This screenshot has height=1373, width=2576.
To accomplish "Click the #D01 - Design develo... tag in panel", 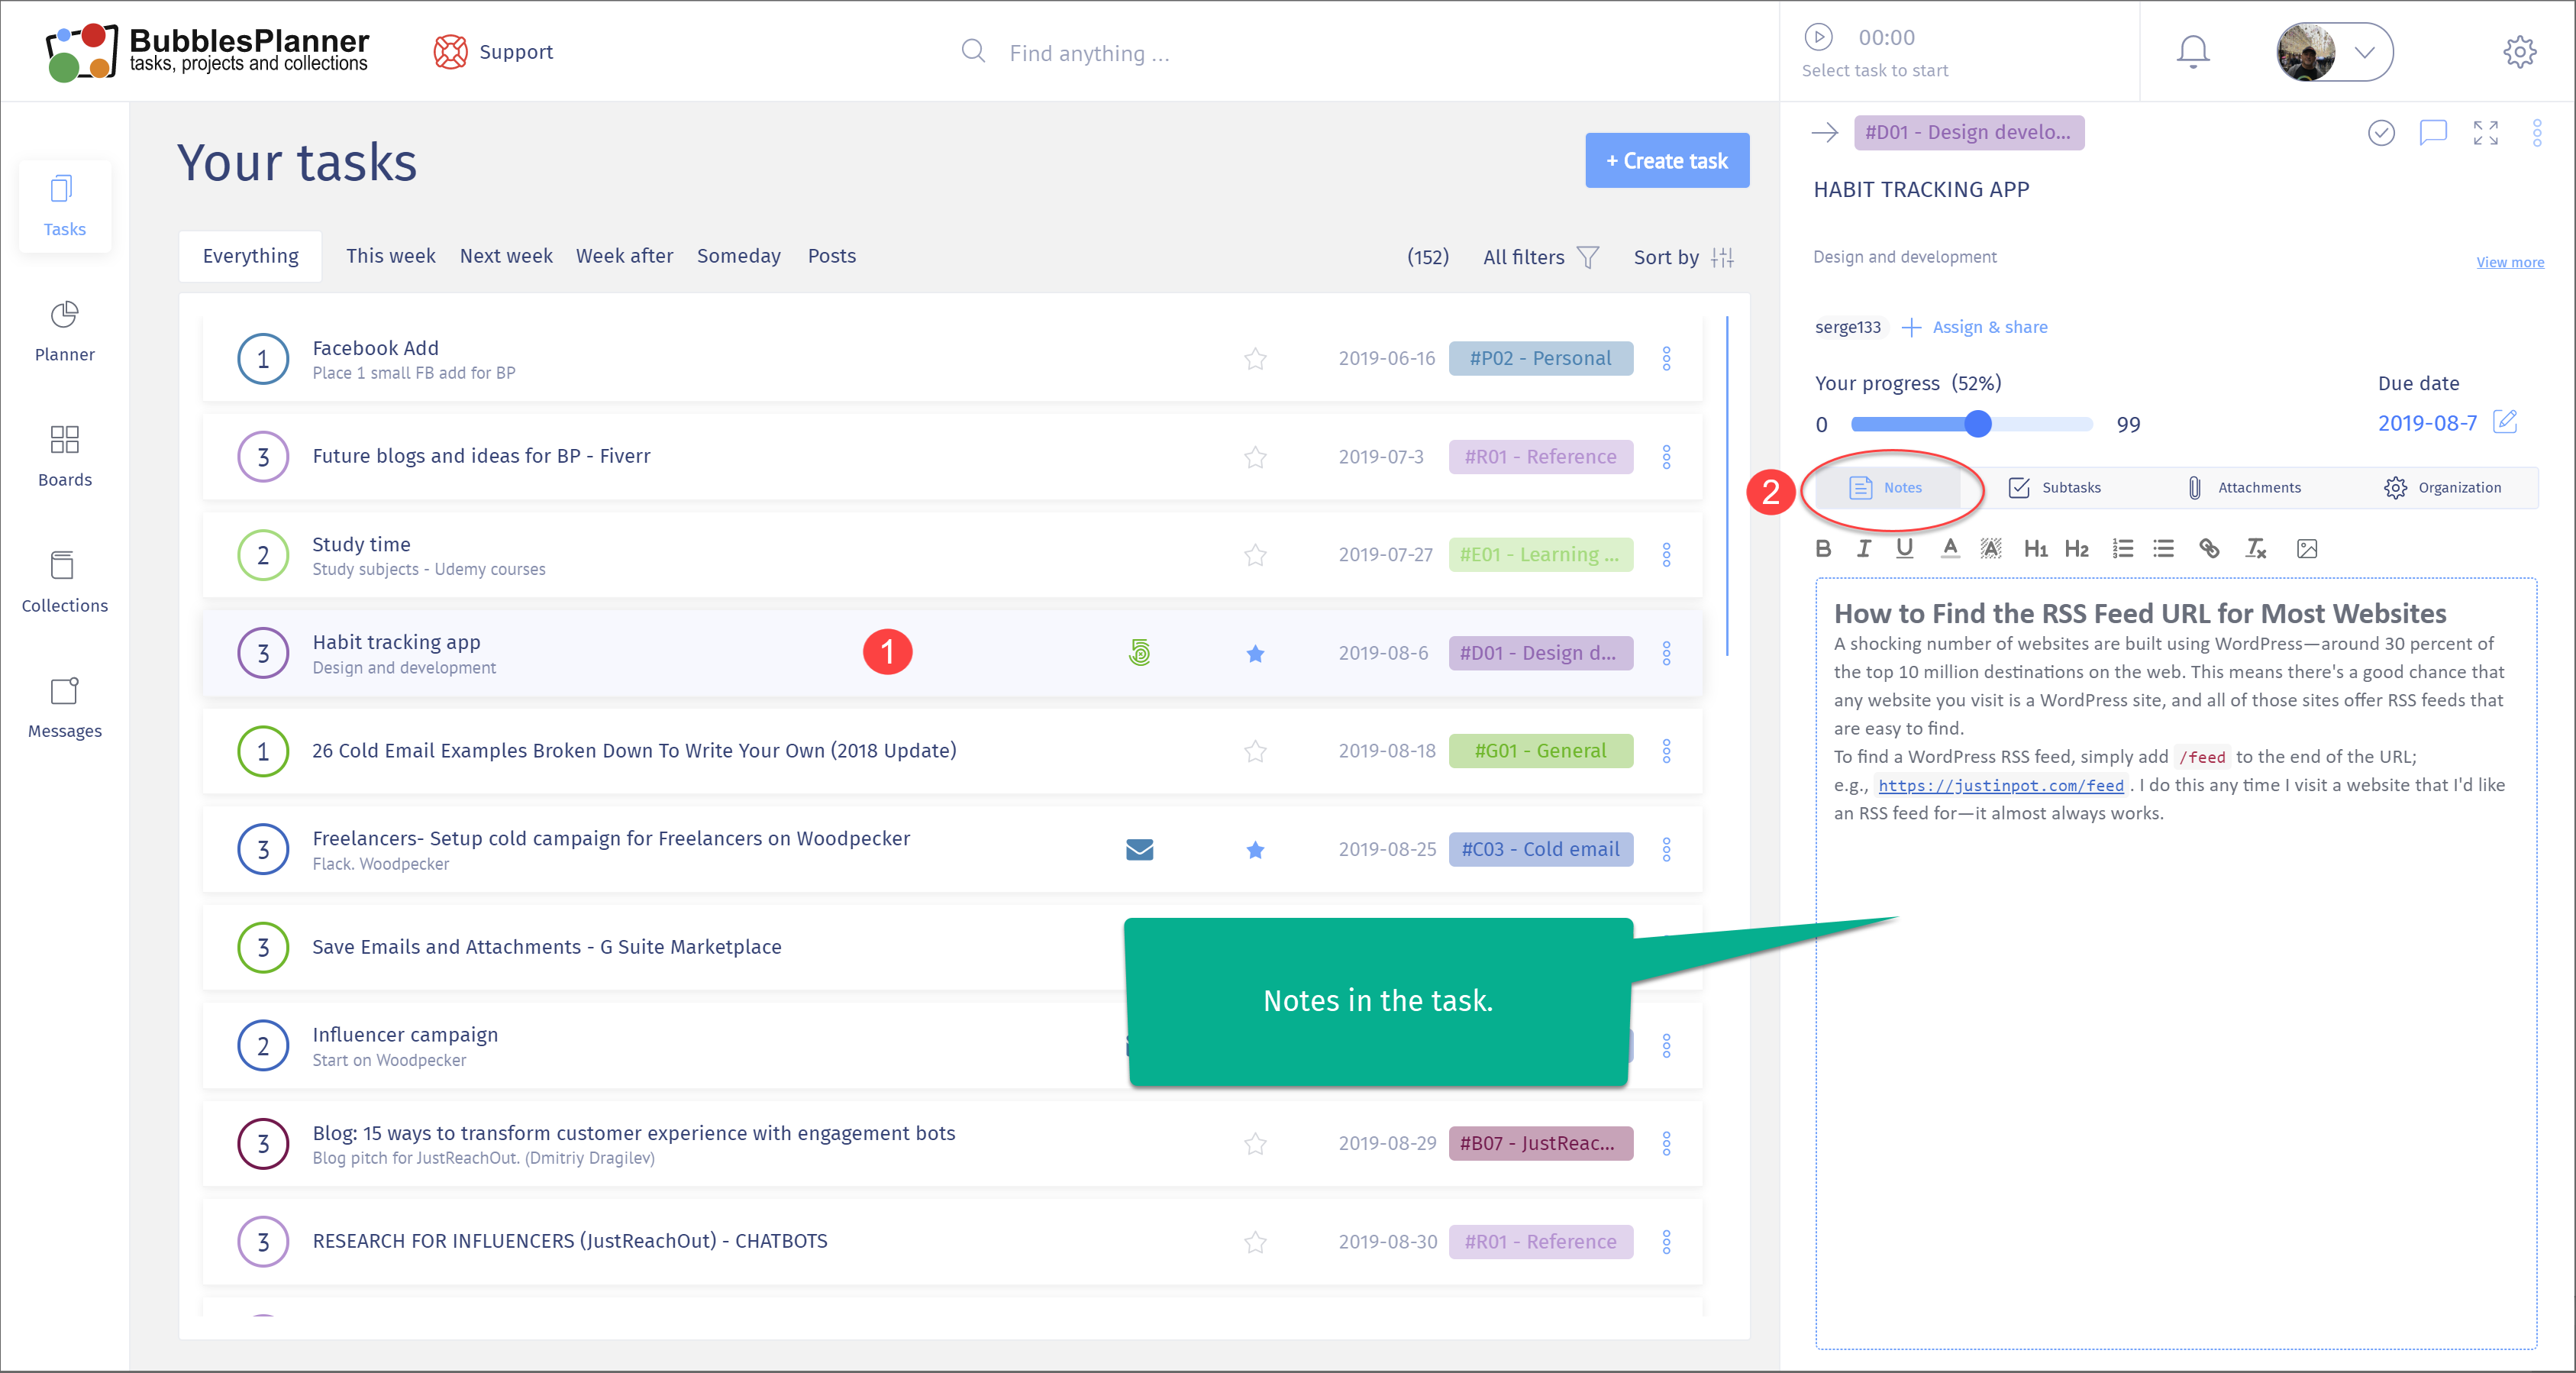I will coord(1968,132).
